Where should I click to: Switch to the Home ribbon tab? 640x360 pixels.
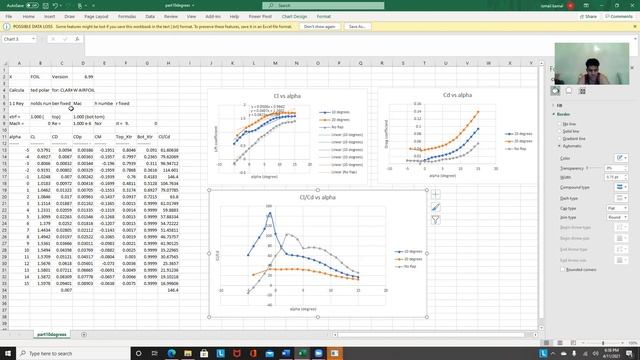(x=29, y=17)
